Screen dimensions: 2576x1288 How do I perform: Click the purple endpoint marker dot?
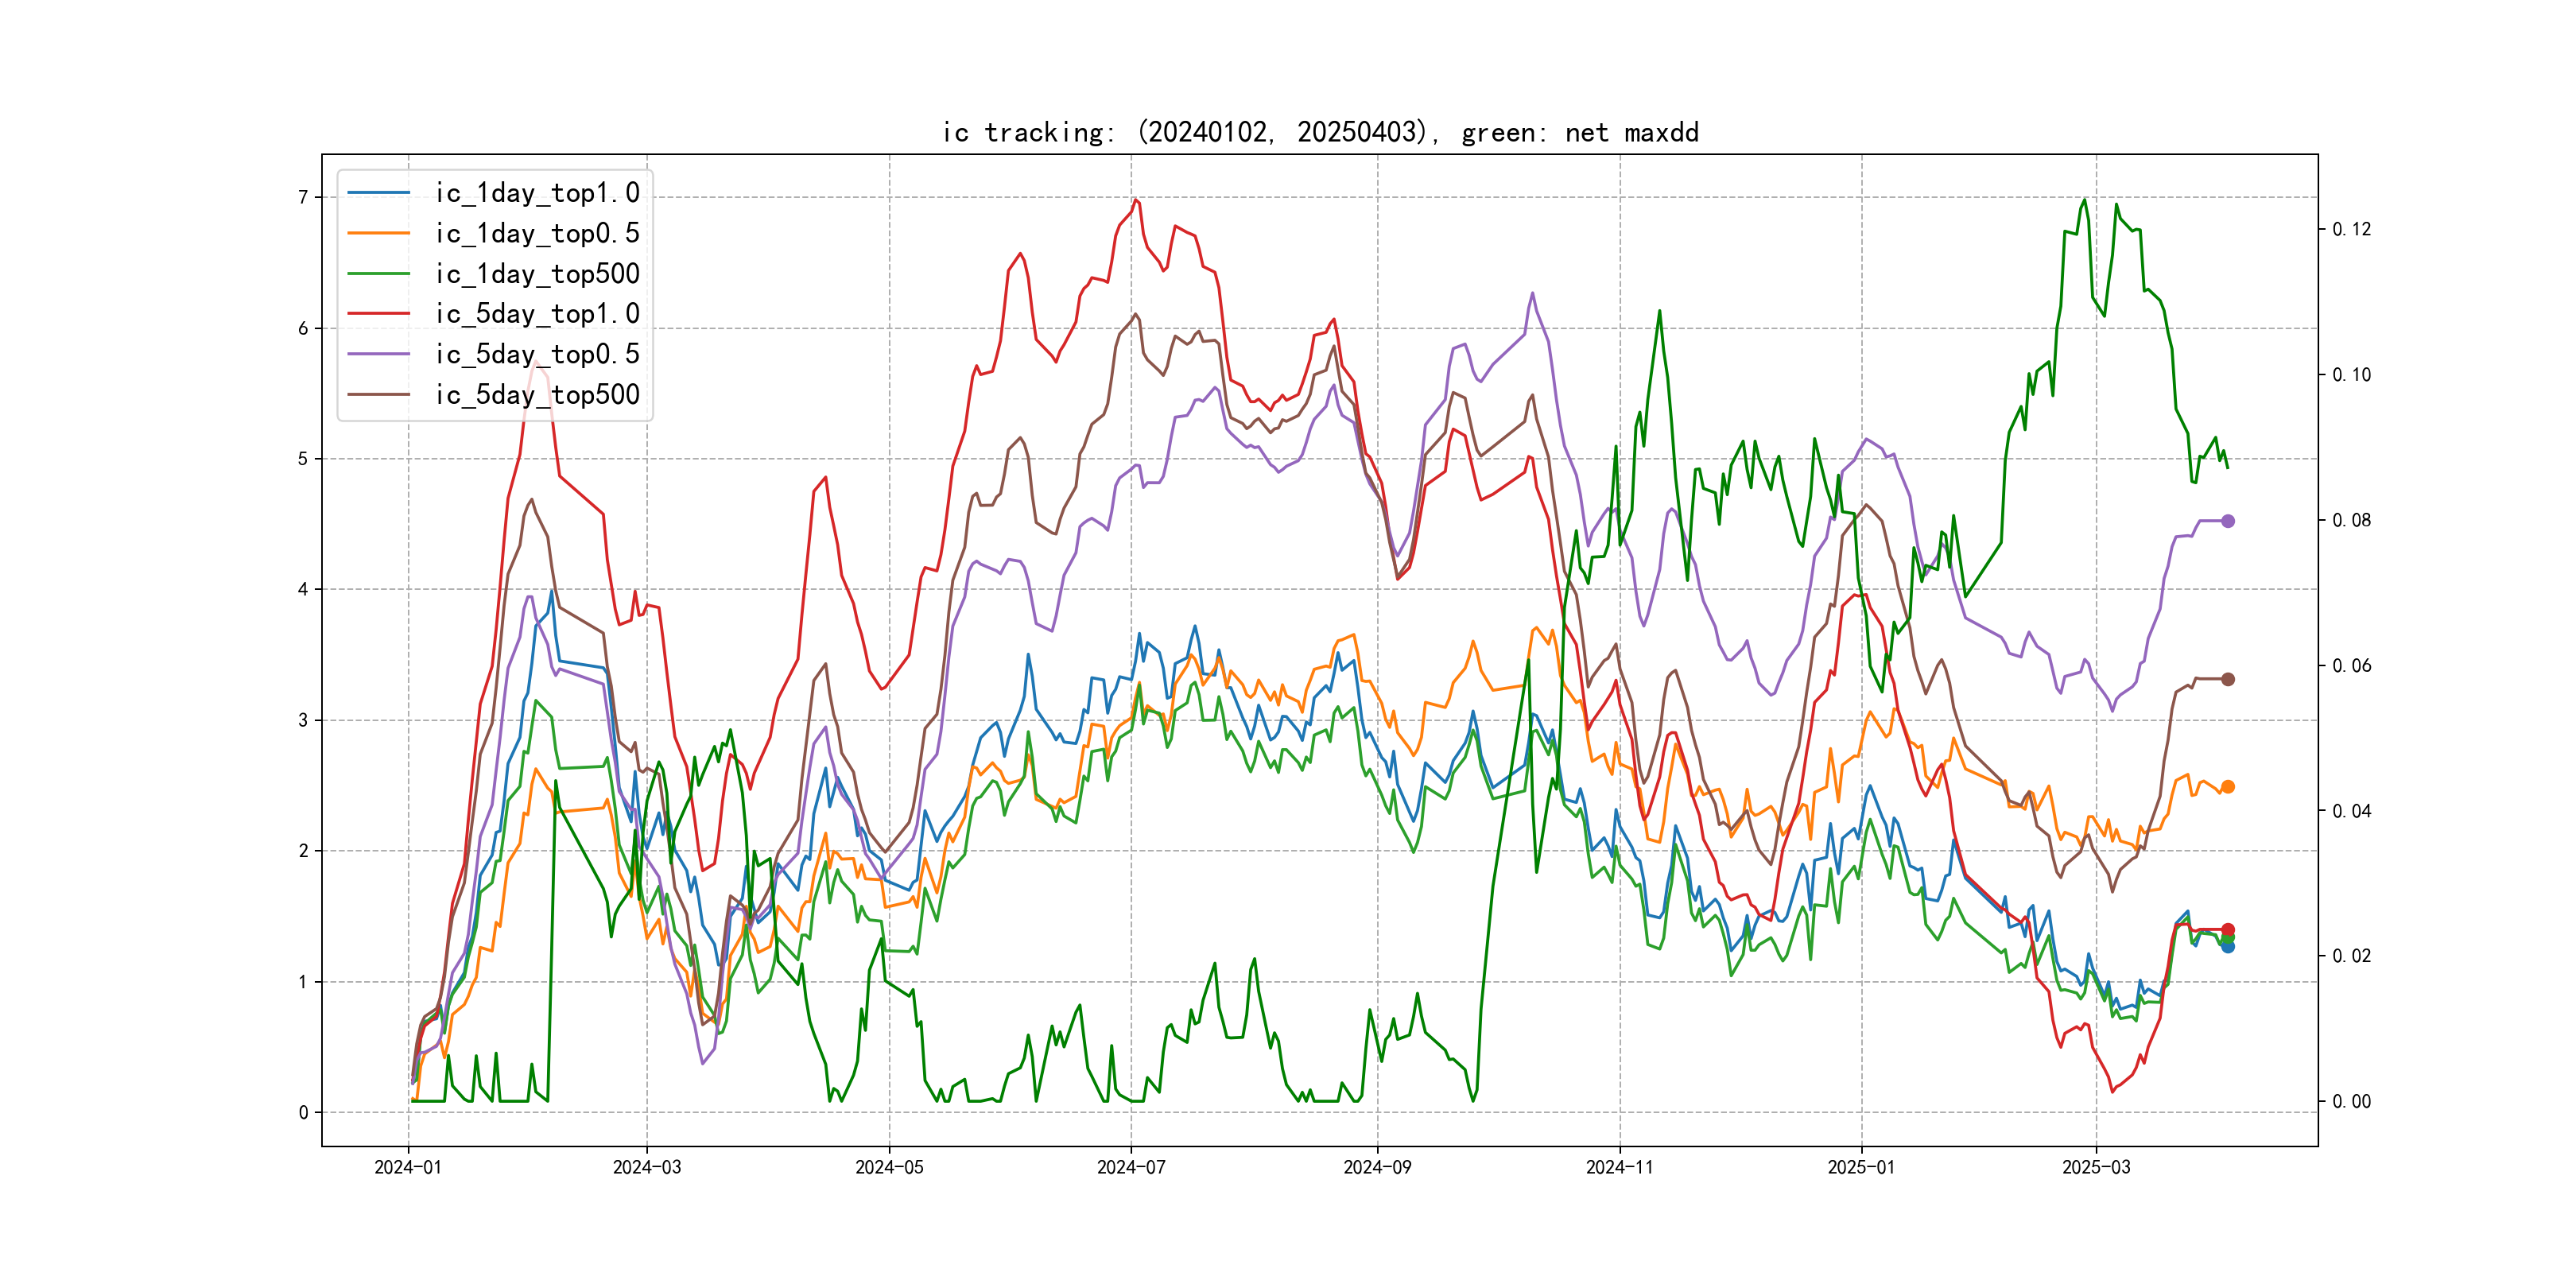(x=2228, y=521)
